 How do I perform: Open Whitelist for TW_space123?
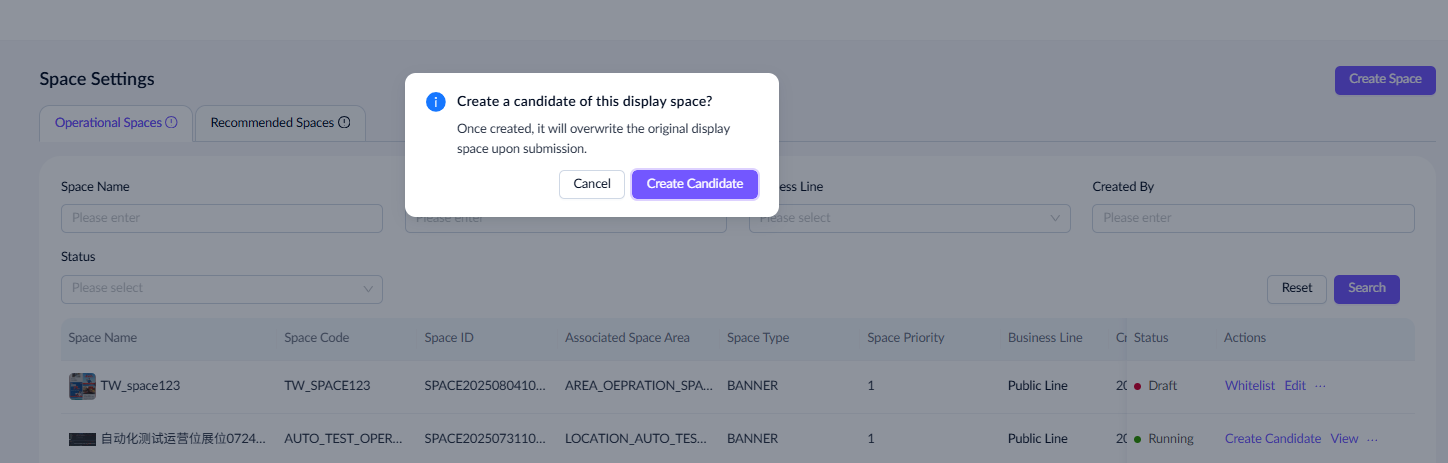(x=1249, y=386)
